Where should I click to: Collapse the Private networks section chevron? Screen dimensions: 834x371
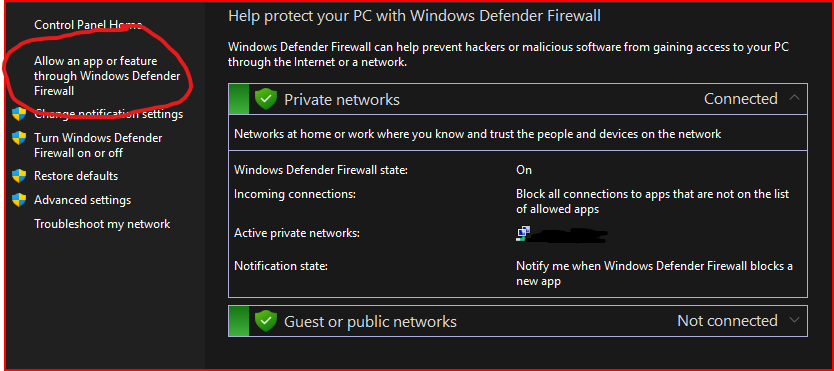pos(794,98)
